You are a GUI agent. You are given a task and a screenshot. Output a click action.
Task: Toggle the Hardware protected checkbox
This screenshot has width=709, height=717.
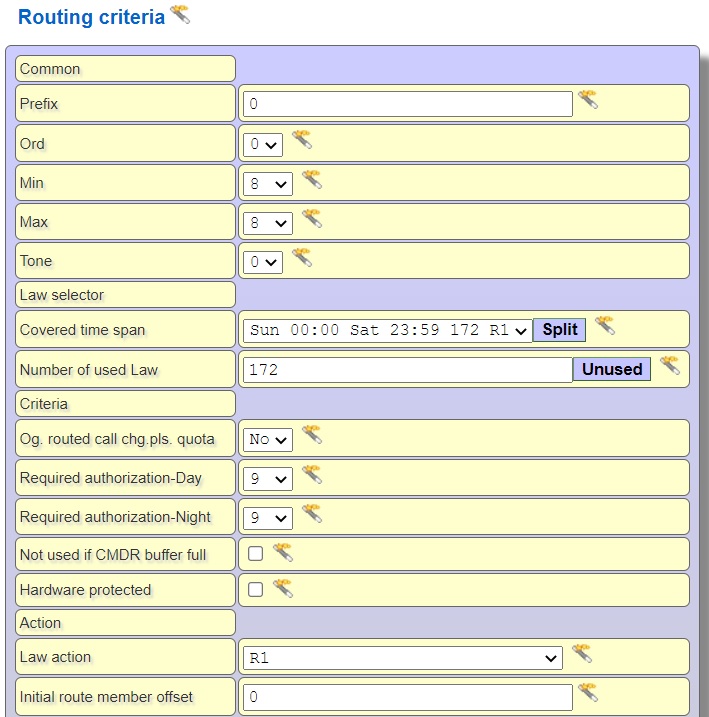(256, 590)
